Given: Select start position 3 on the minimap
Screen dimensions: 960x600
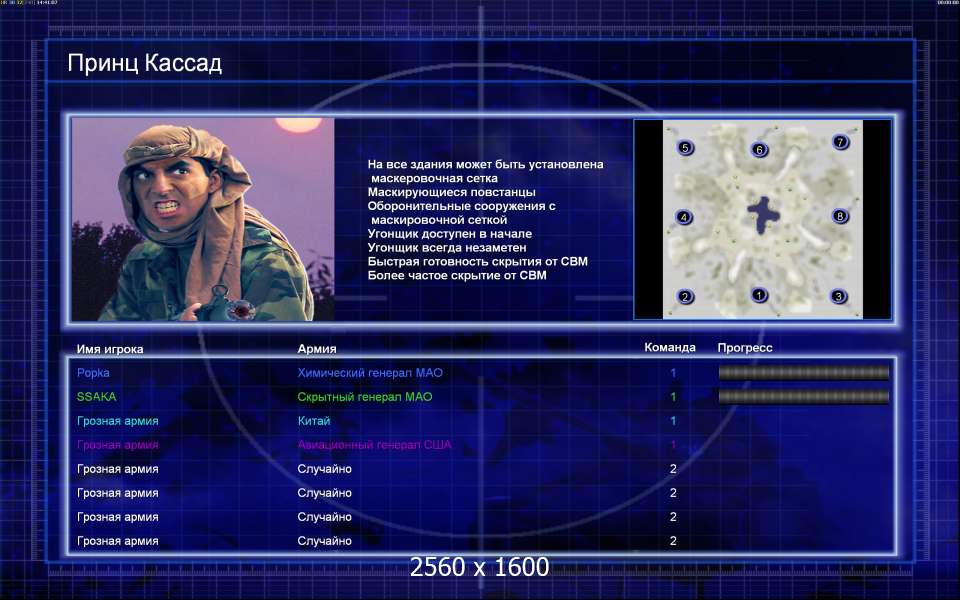Looking at the screenshot, I should [x=839, y=296].
